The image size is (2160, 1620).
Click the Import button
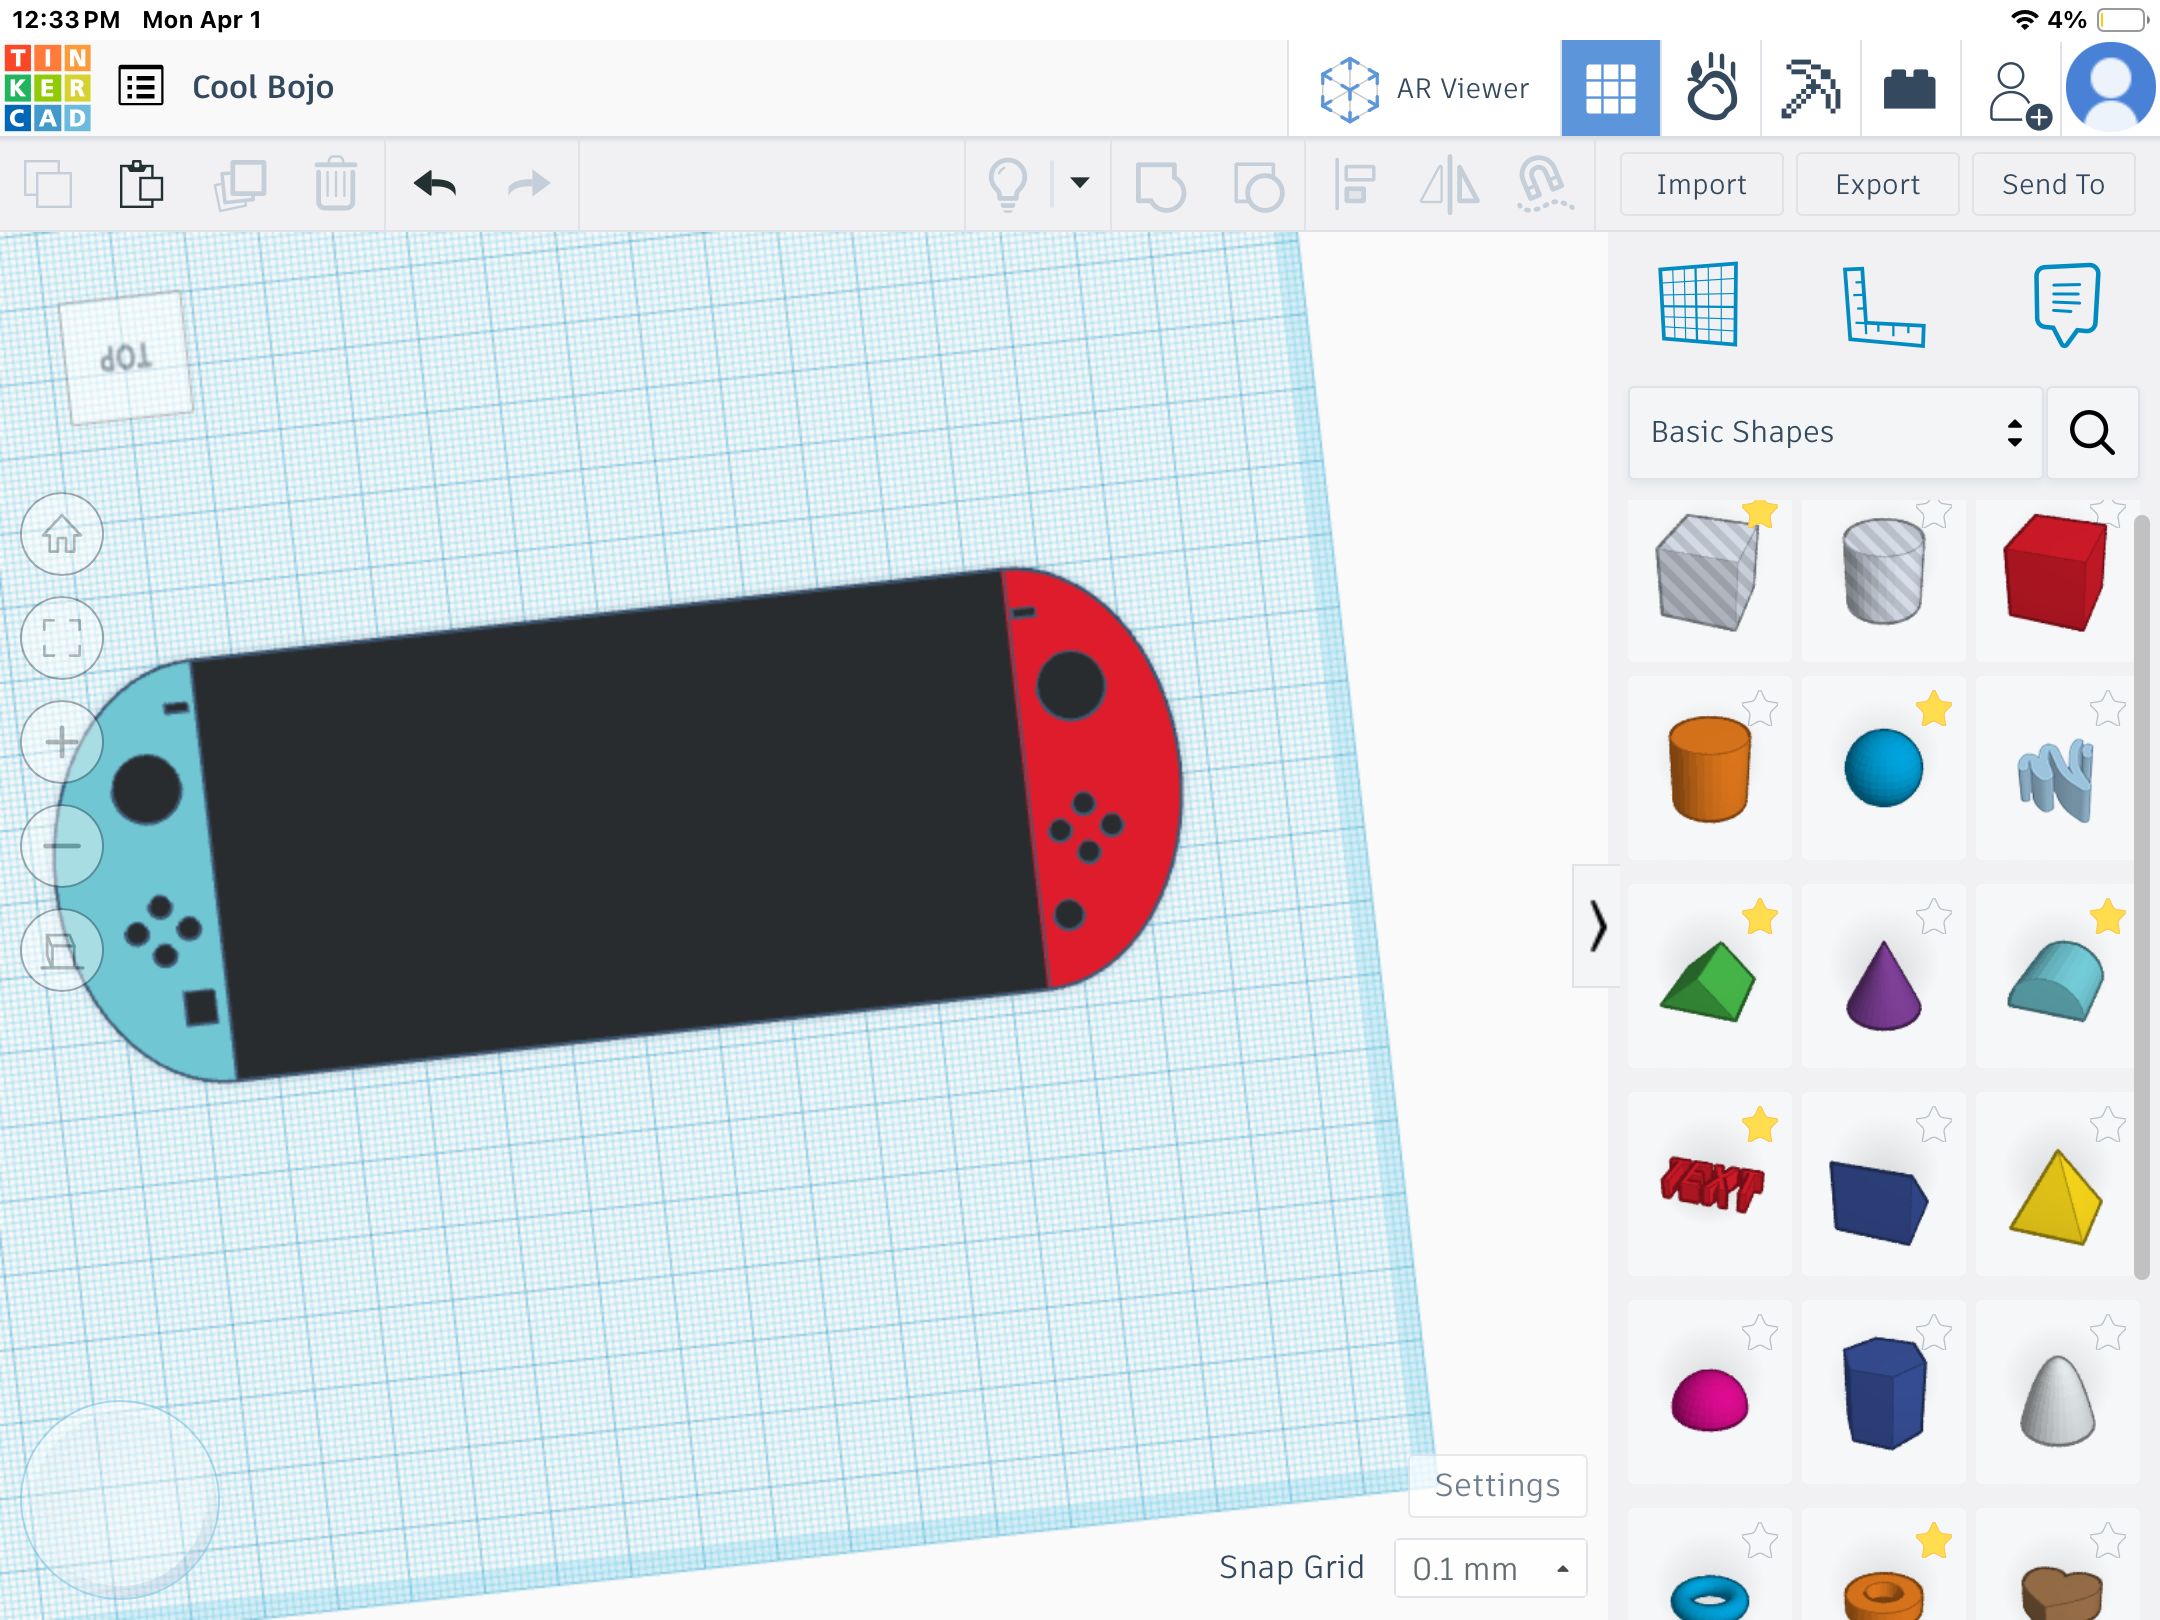[1701, 185]
